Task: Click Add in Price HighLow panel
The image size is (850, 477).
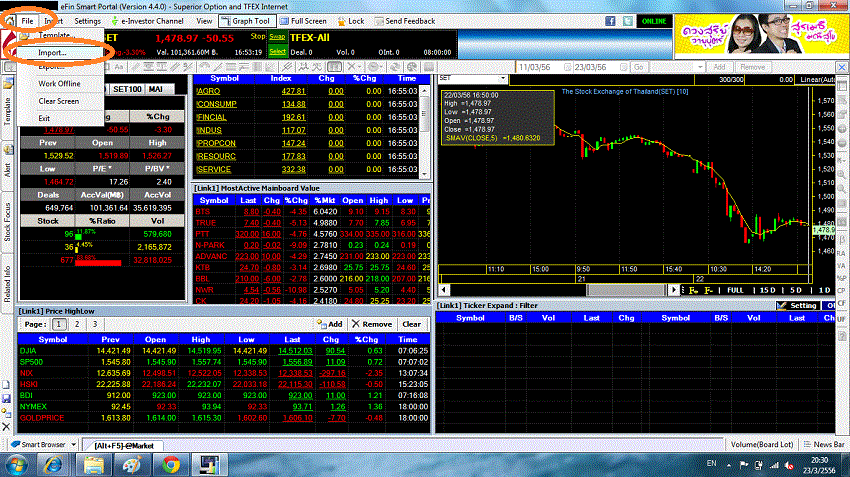Action: pos(330,324)
